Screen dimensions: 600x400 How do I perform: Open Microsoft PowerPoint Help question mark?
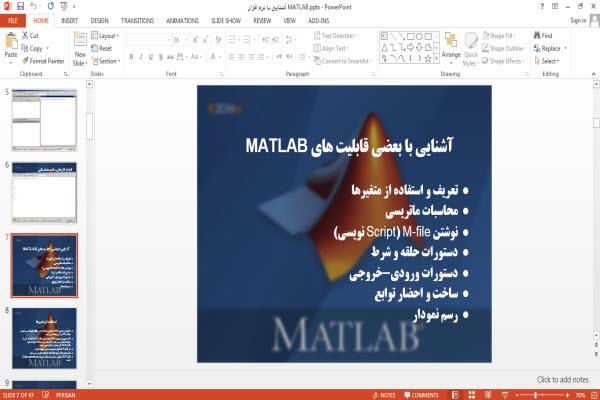tap(542, 6)
